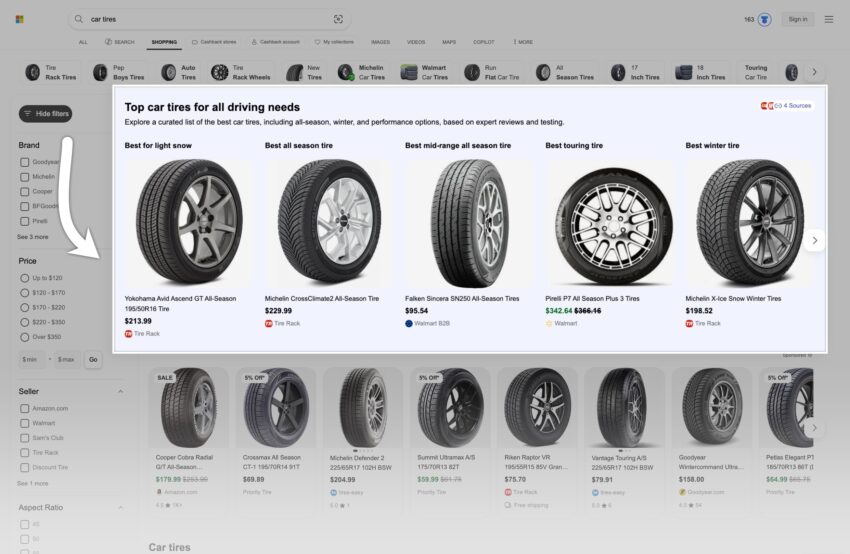Select the Auto Tires chip
This screenshot has width=850, height=554.
pyautogui.click(x=179, y=72)
